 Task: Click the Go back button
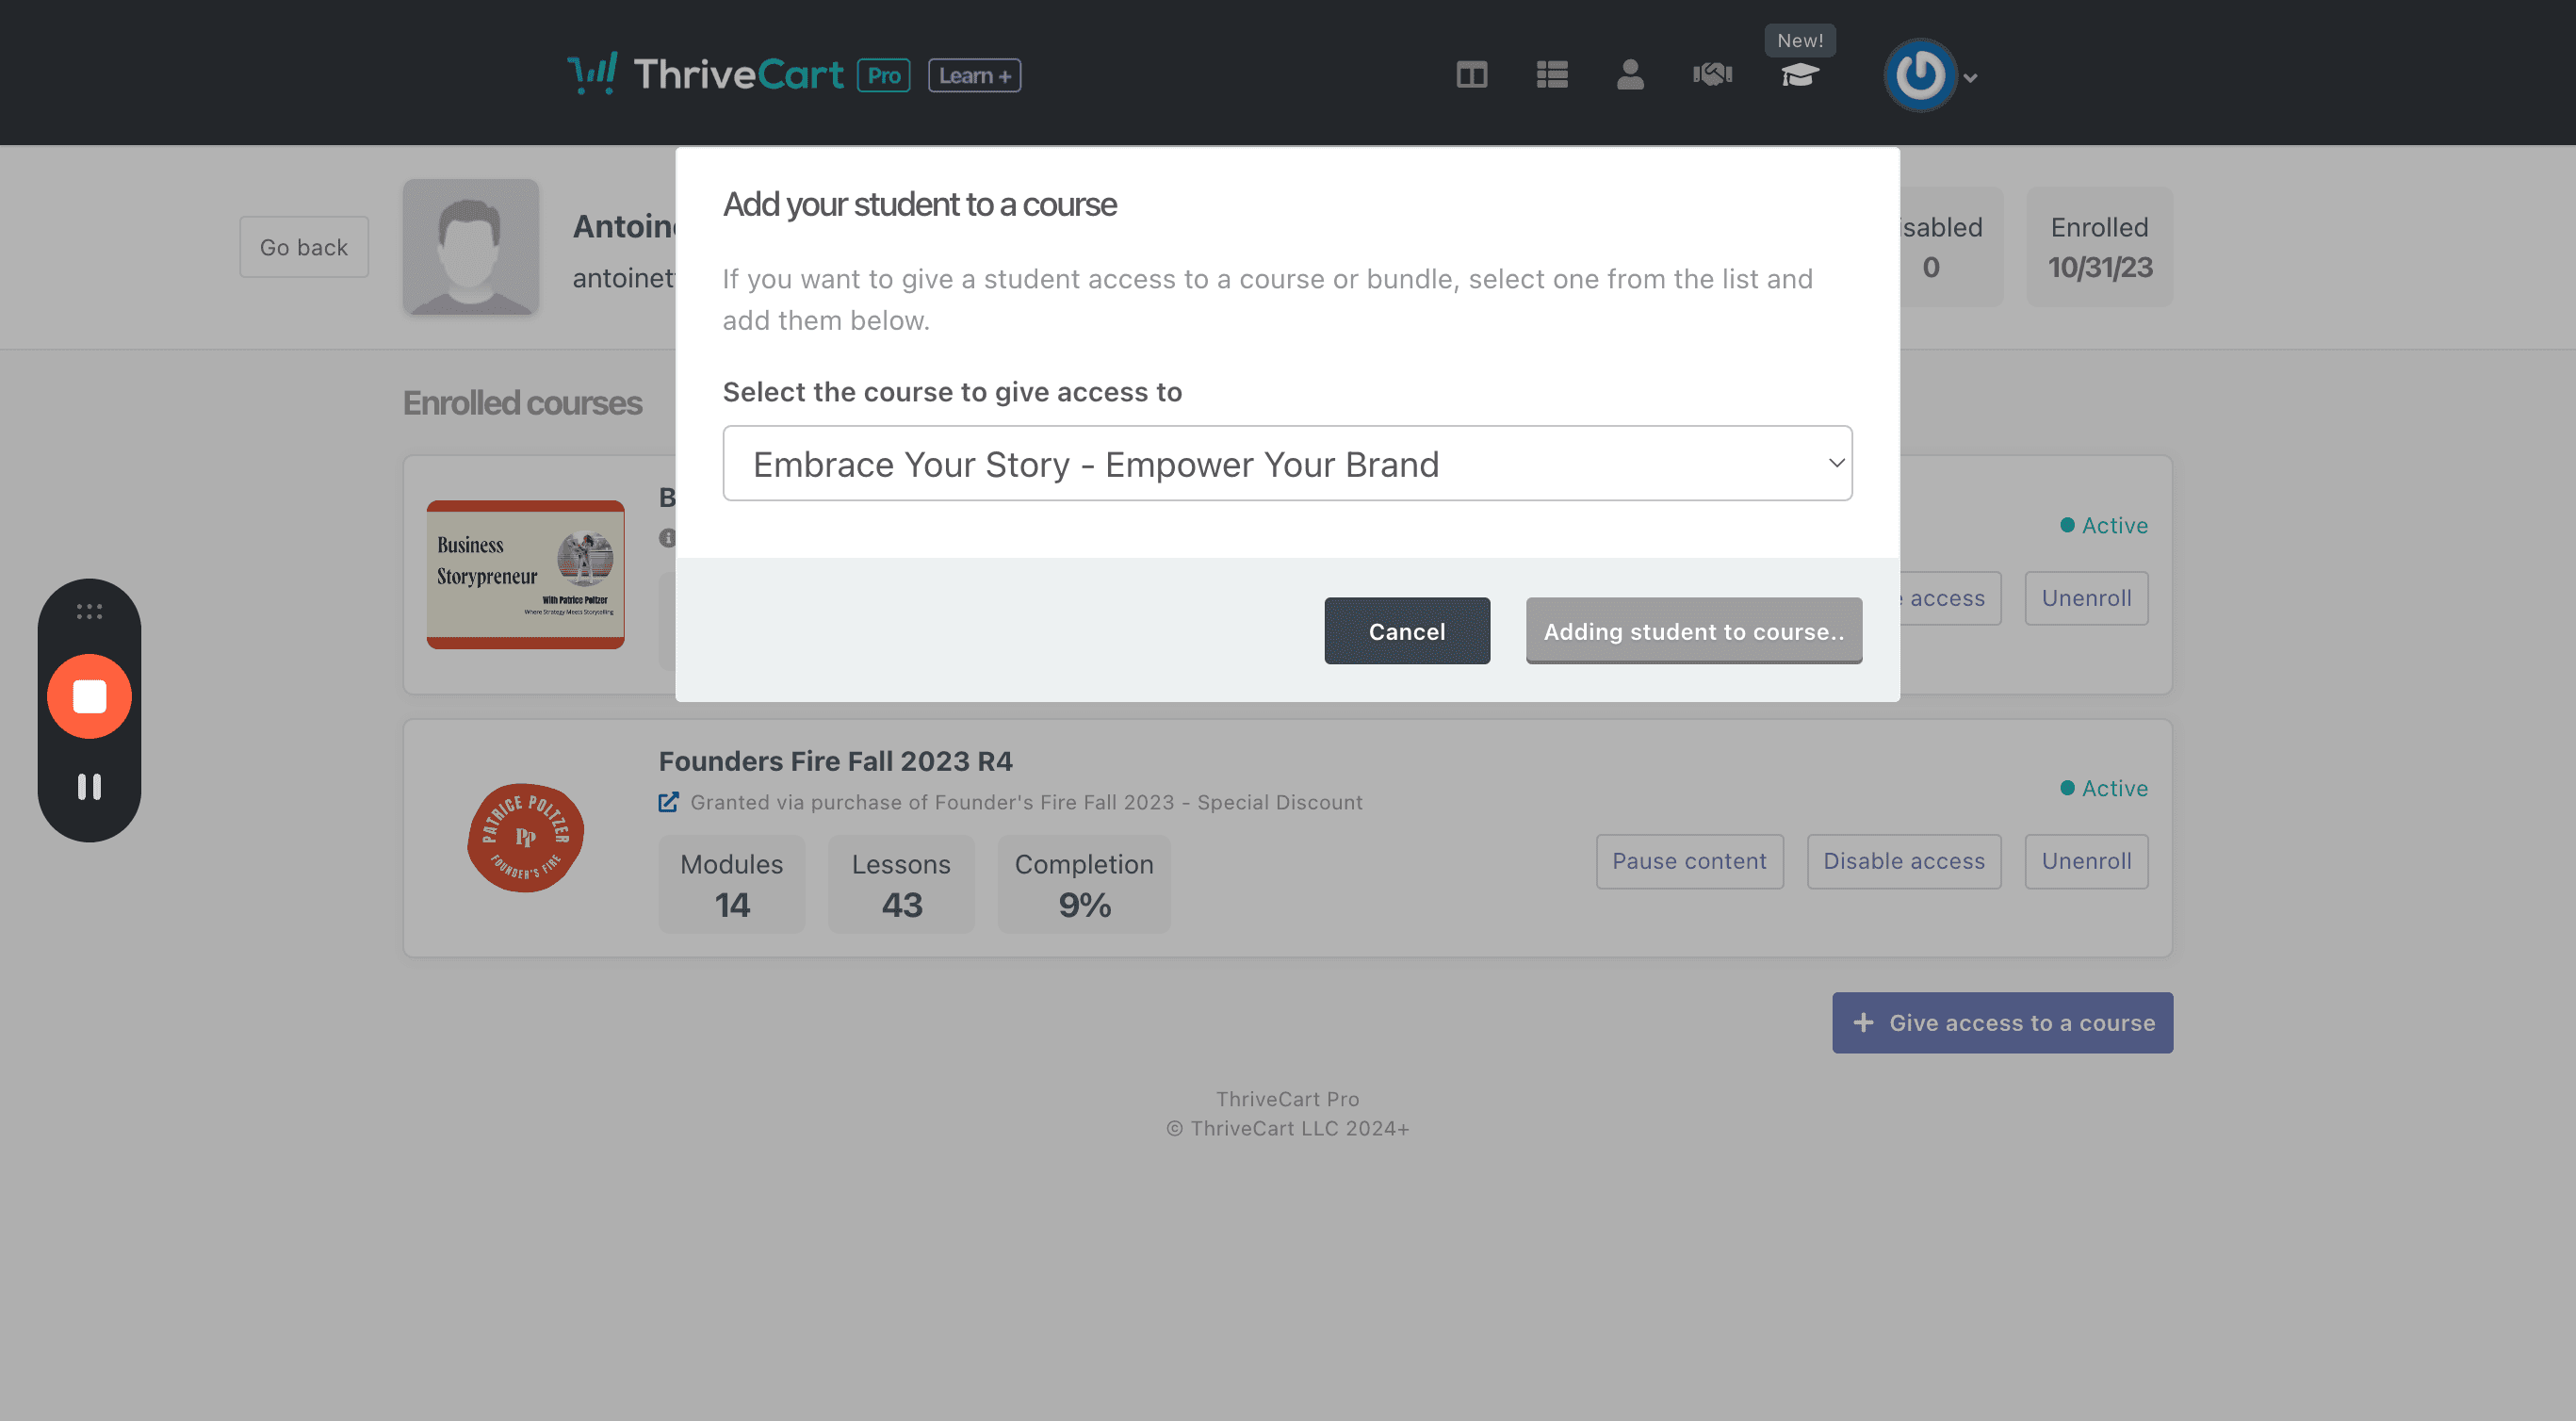304,247
